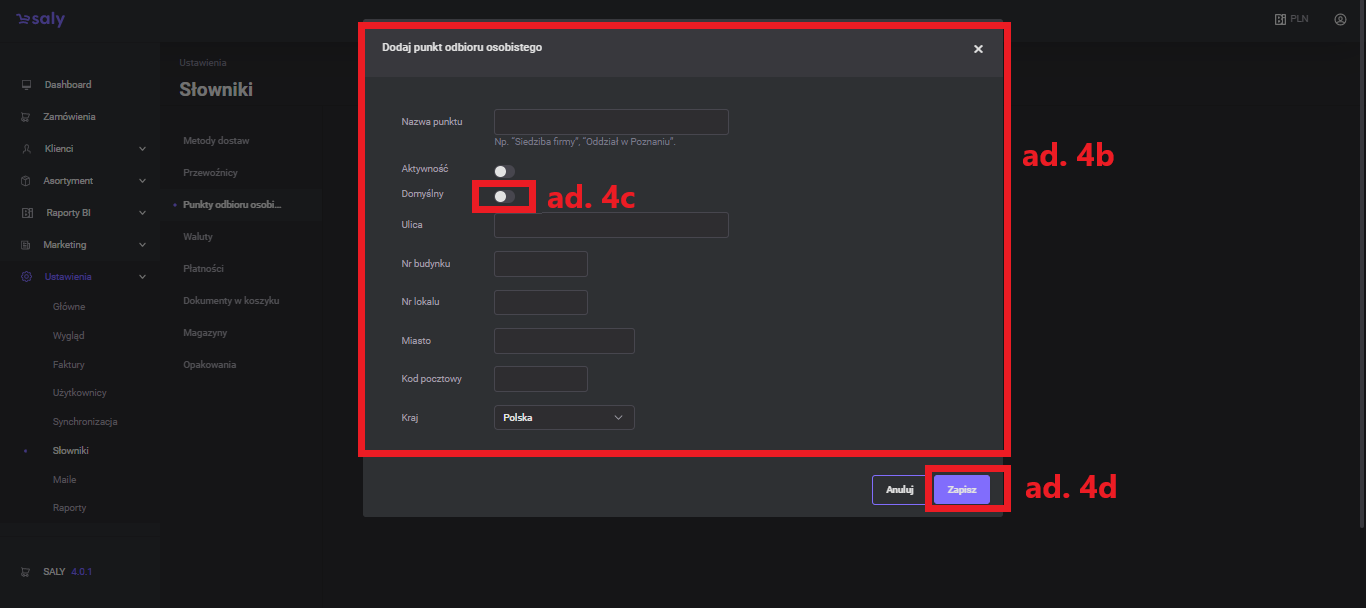Open the Metody dostaw dictionary tab
The image size is (1366, 608).
coord(216,141)
